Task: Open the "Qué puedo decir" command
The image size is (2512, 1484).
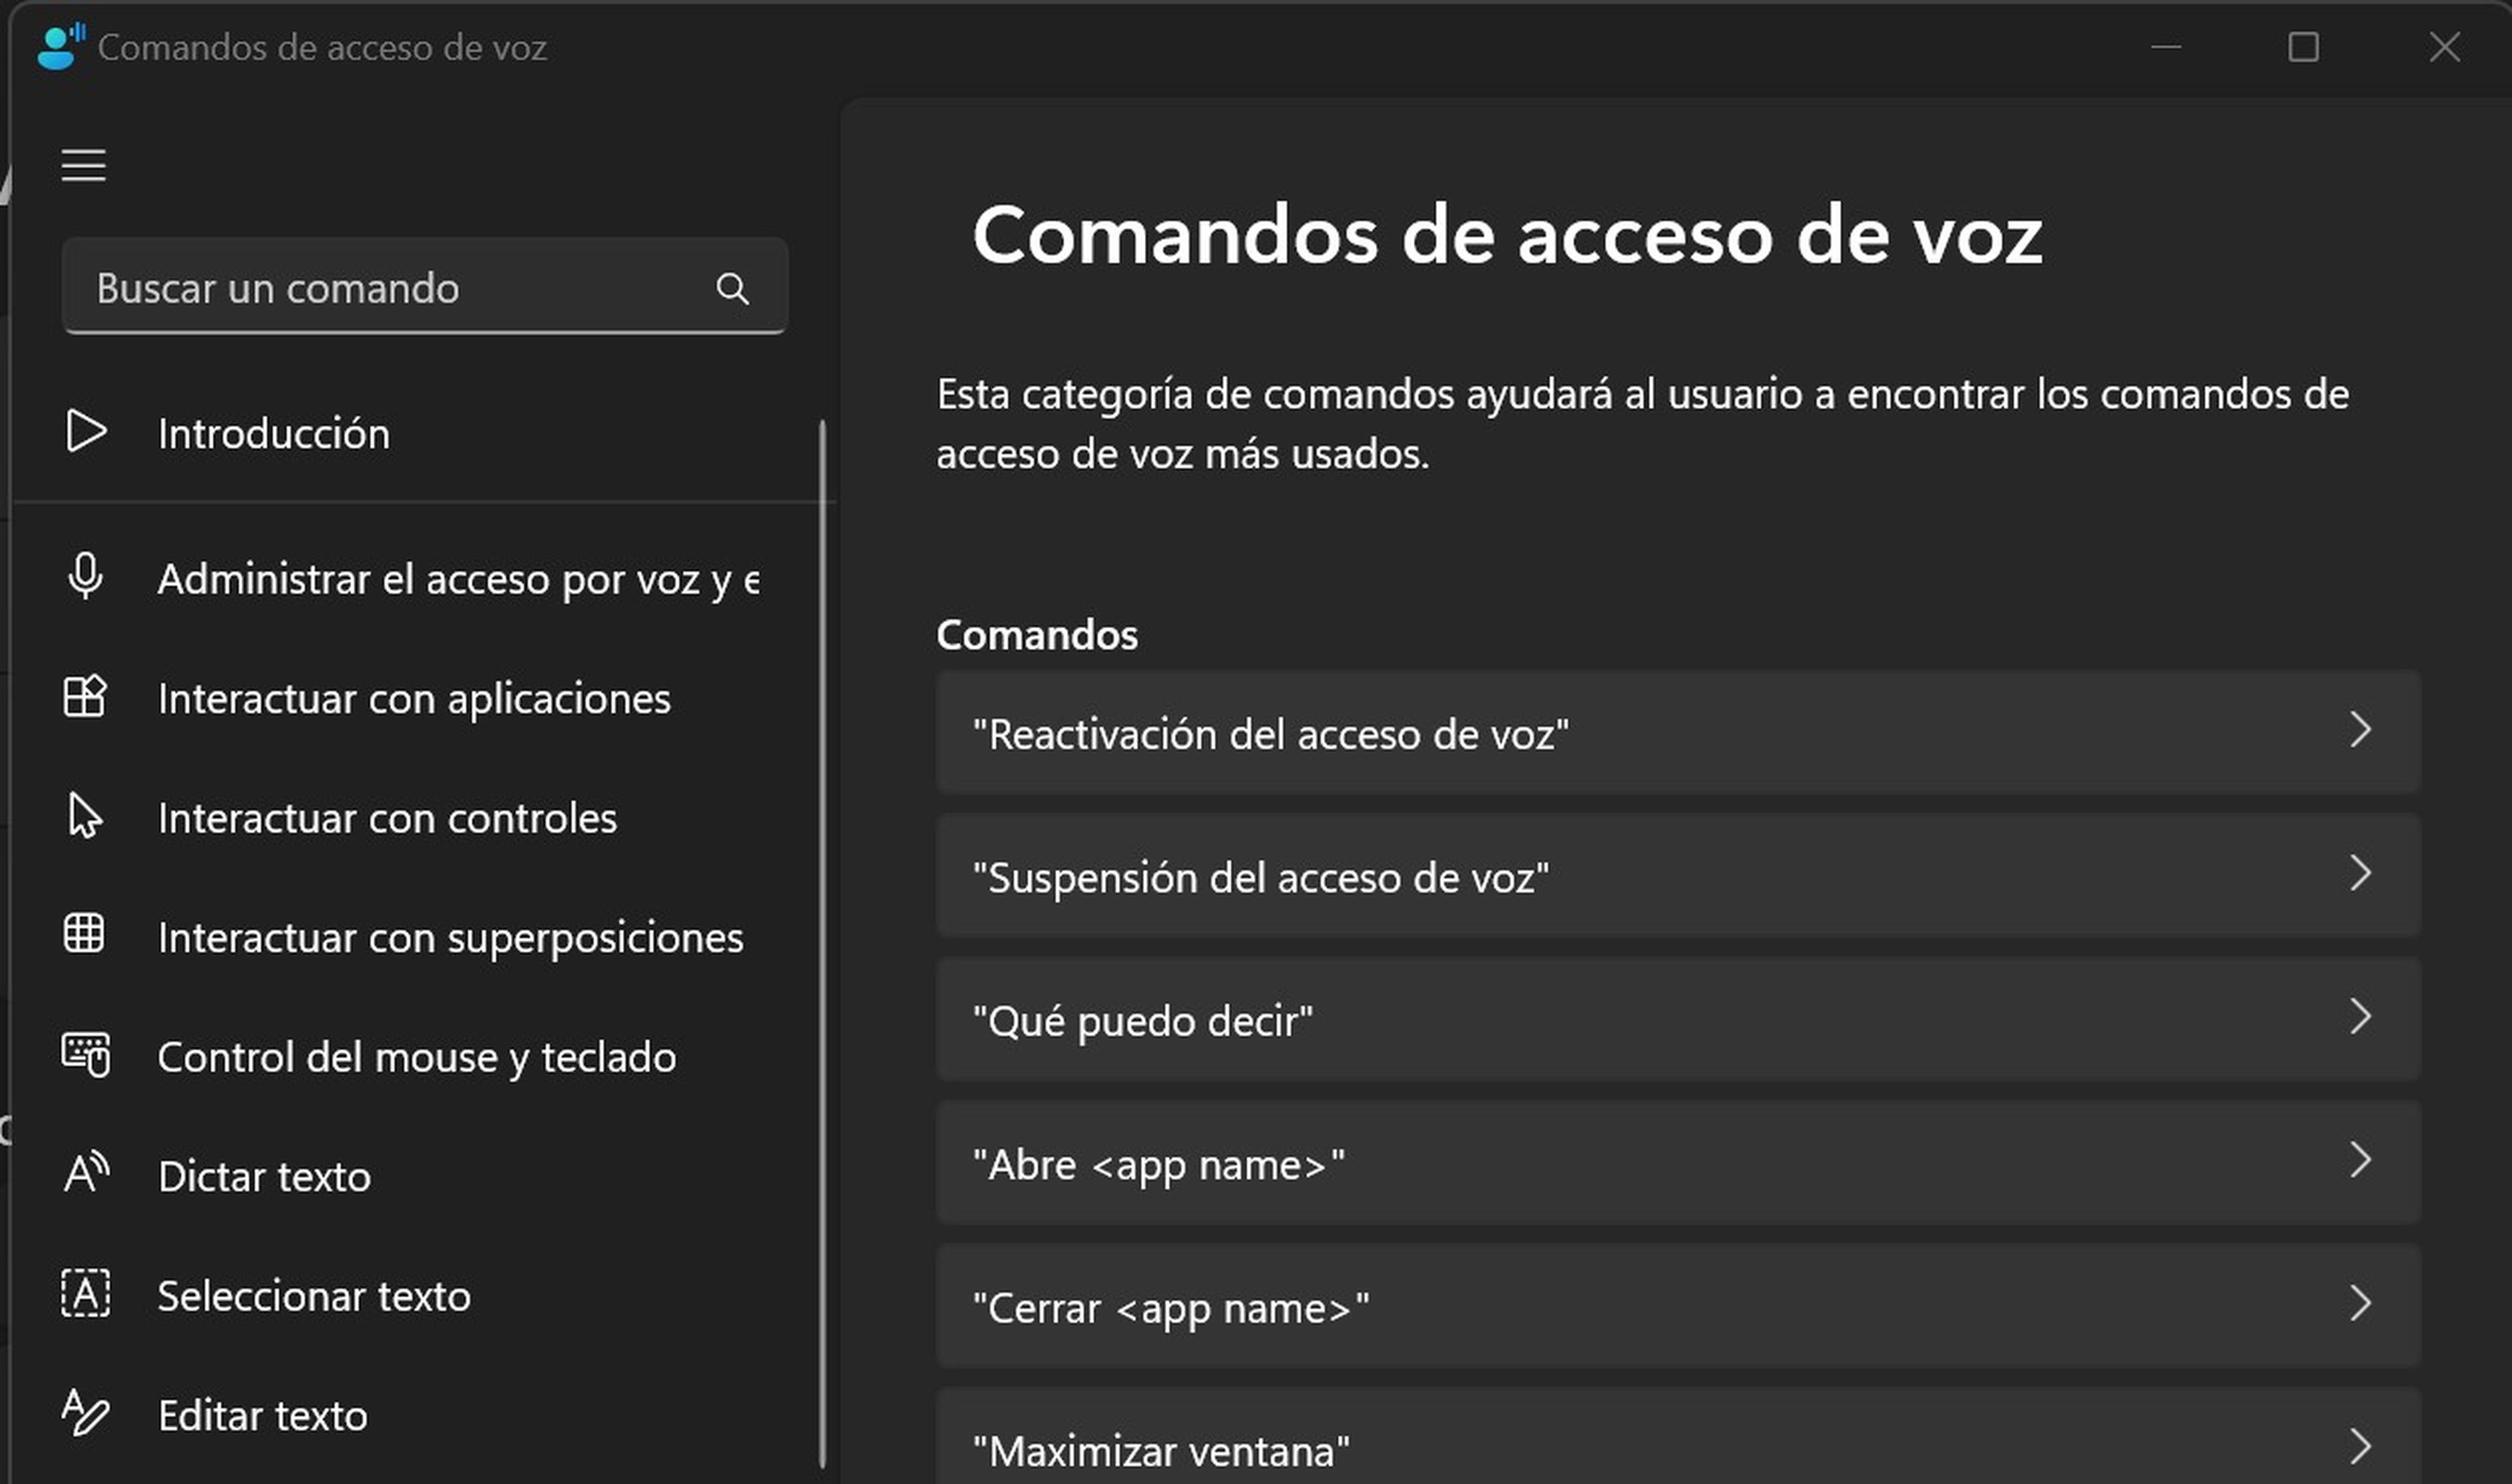Action: click(x=1678, y=1019)
